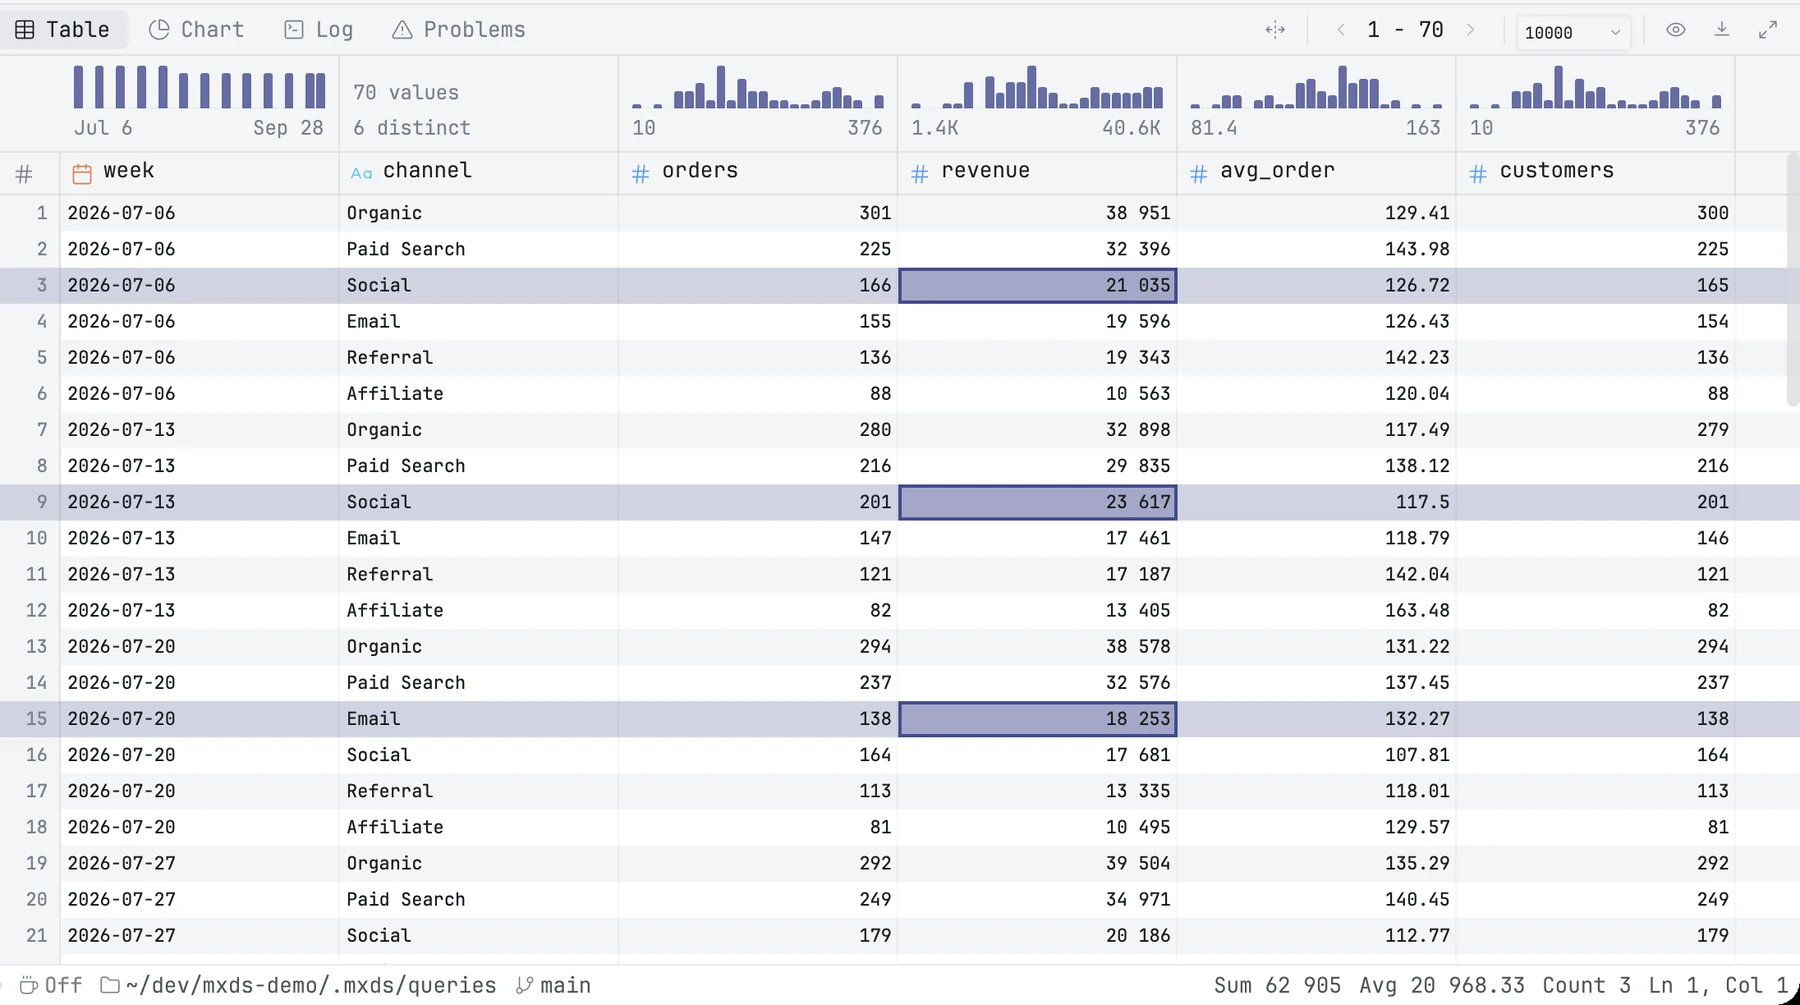Click the revenue distribution histogram
Viewport: 1800px width, 1005px height.
pos(1037,87)
